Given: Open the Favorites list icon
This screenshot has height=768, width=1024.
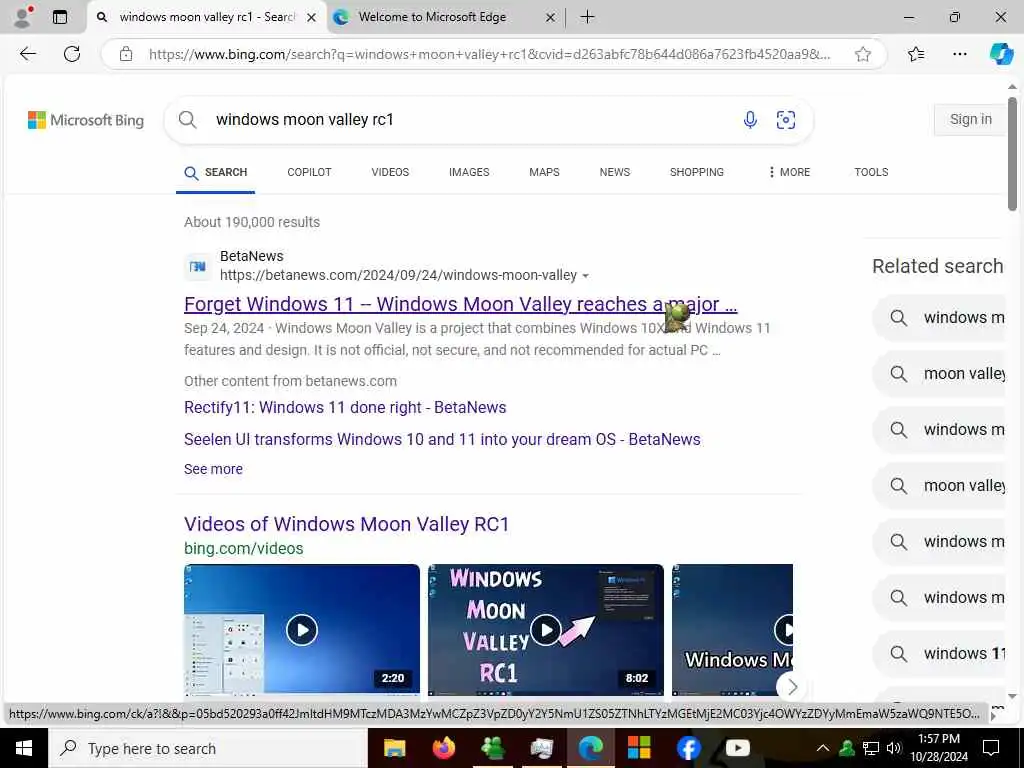Looking at the screenshot, I should click(x=916, y=54).
